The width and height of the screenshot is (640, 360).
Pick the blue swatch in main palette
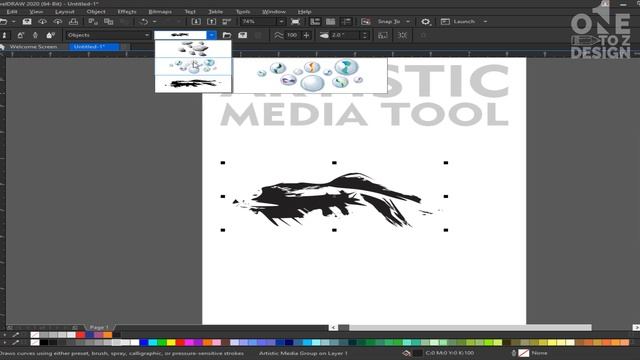click(144, 342)
